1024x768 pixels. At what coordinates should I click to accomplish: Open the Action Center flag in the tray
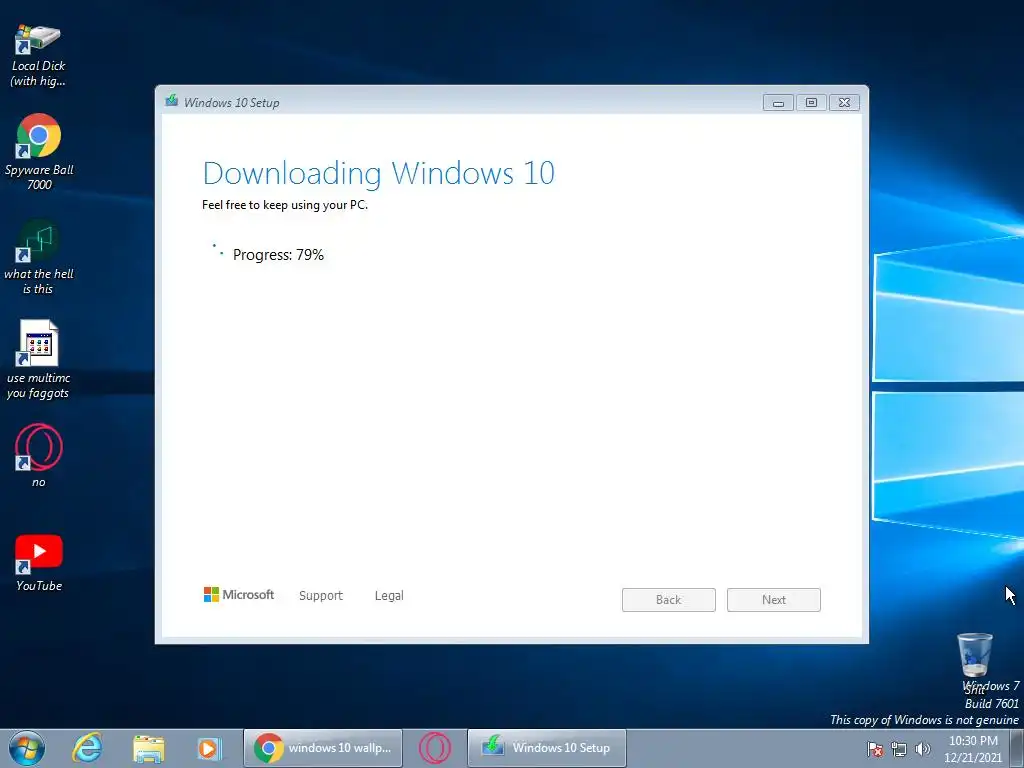click(875, 749)
